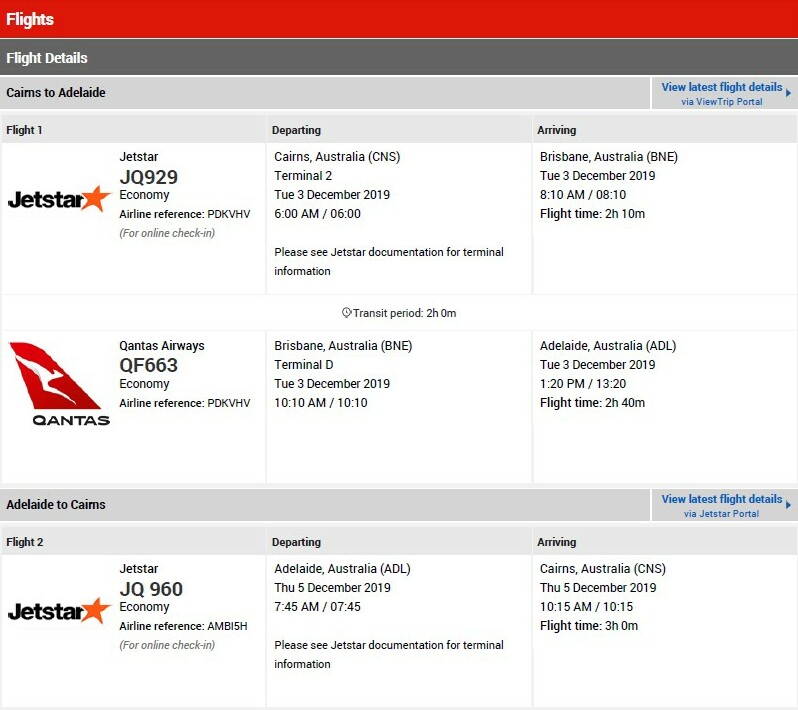Click the arrow next to Jetstar Portal link
The width and height of the screenshot is (798, 710).
(x=788, y=505)
